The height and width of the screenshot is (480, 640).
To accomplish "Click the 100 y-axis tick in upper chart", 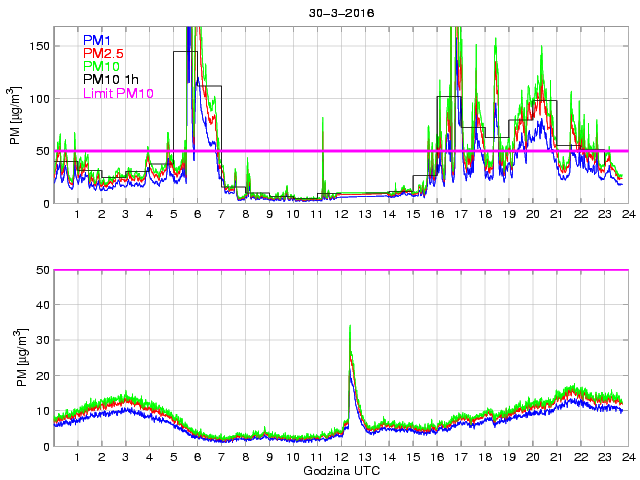I will [38, 98].
